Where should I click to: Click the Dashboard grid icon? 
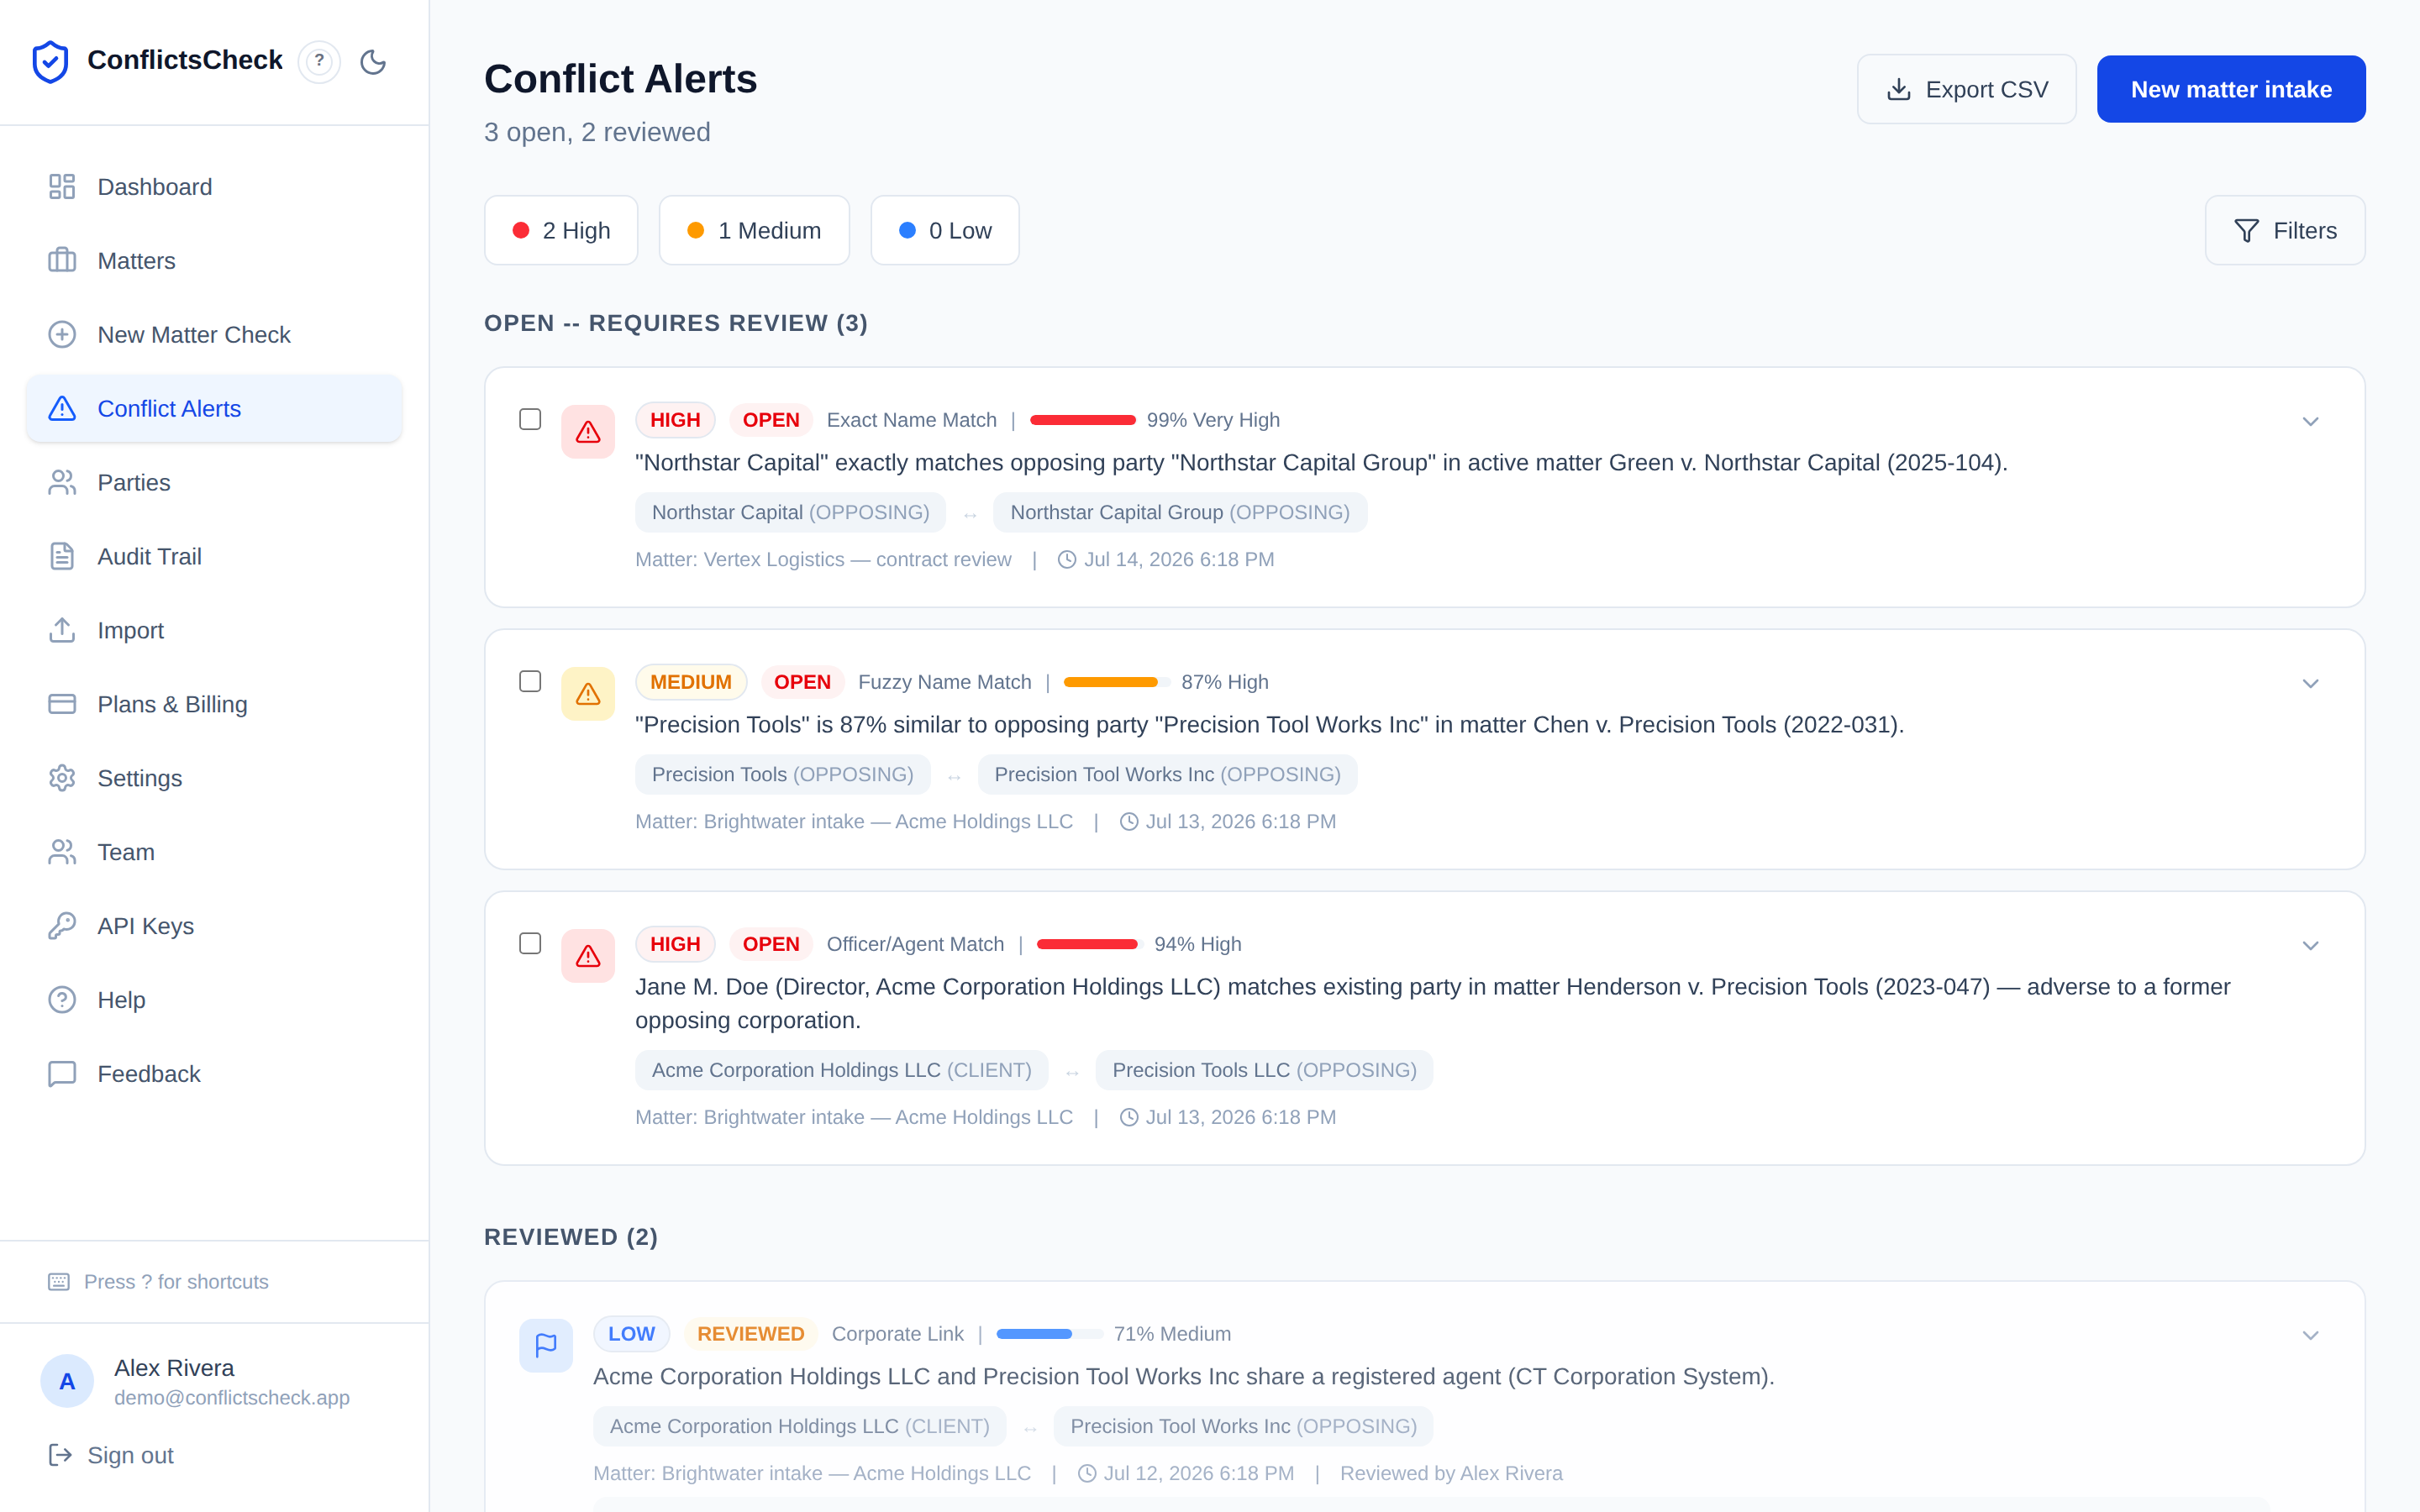coord(62,187)
